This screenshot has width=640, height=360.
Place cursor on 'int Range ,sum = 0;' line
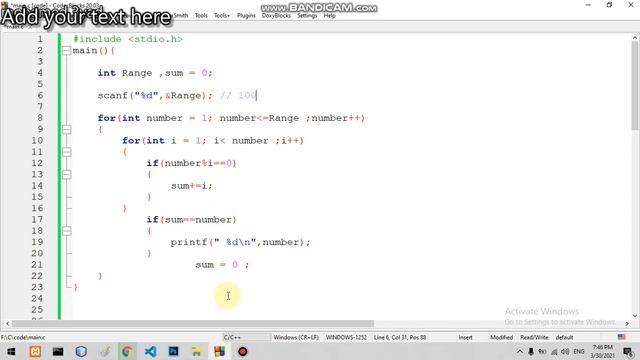(x=155, y=73)
